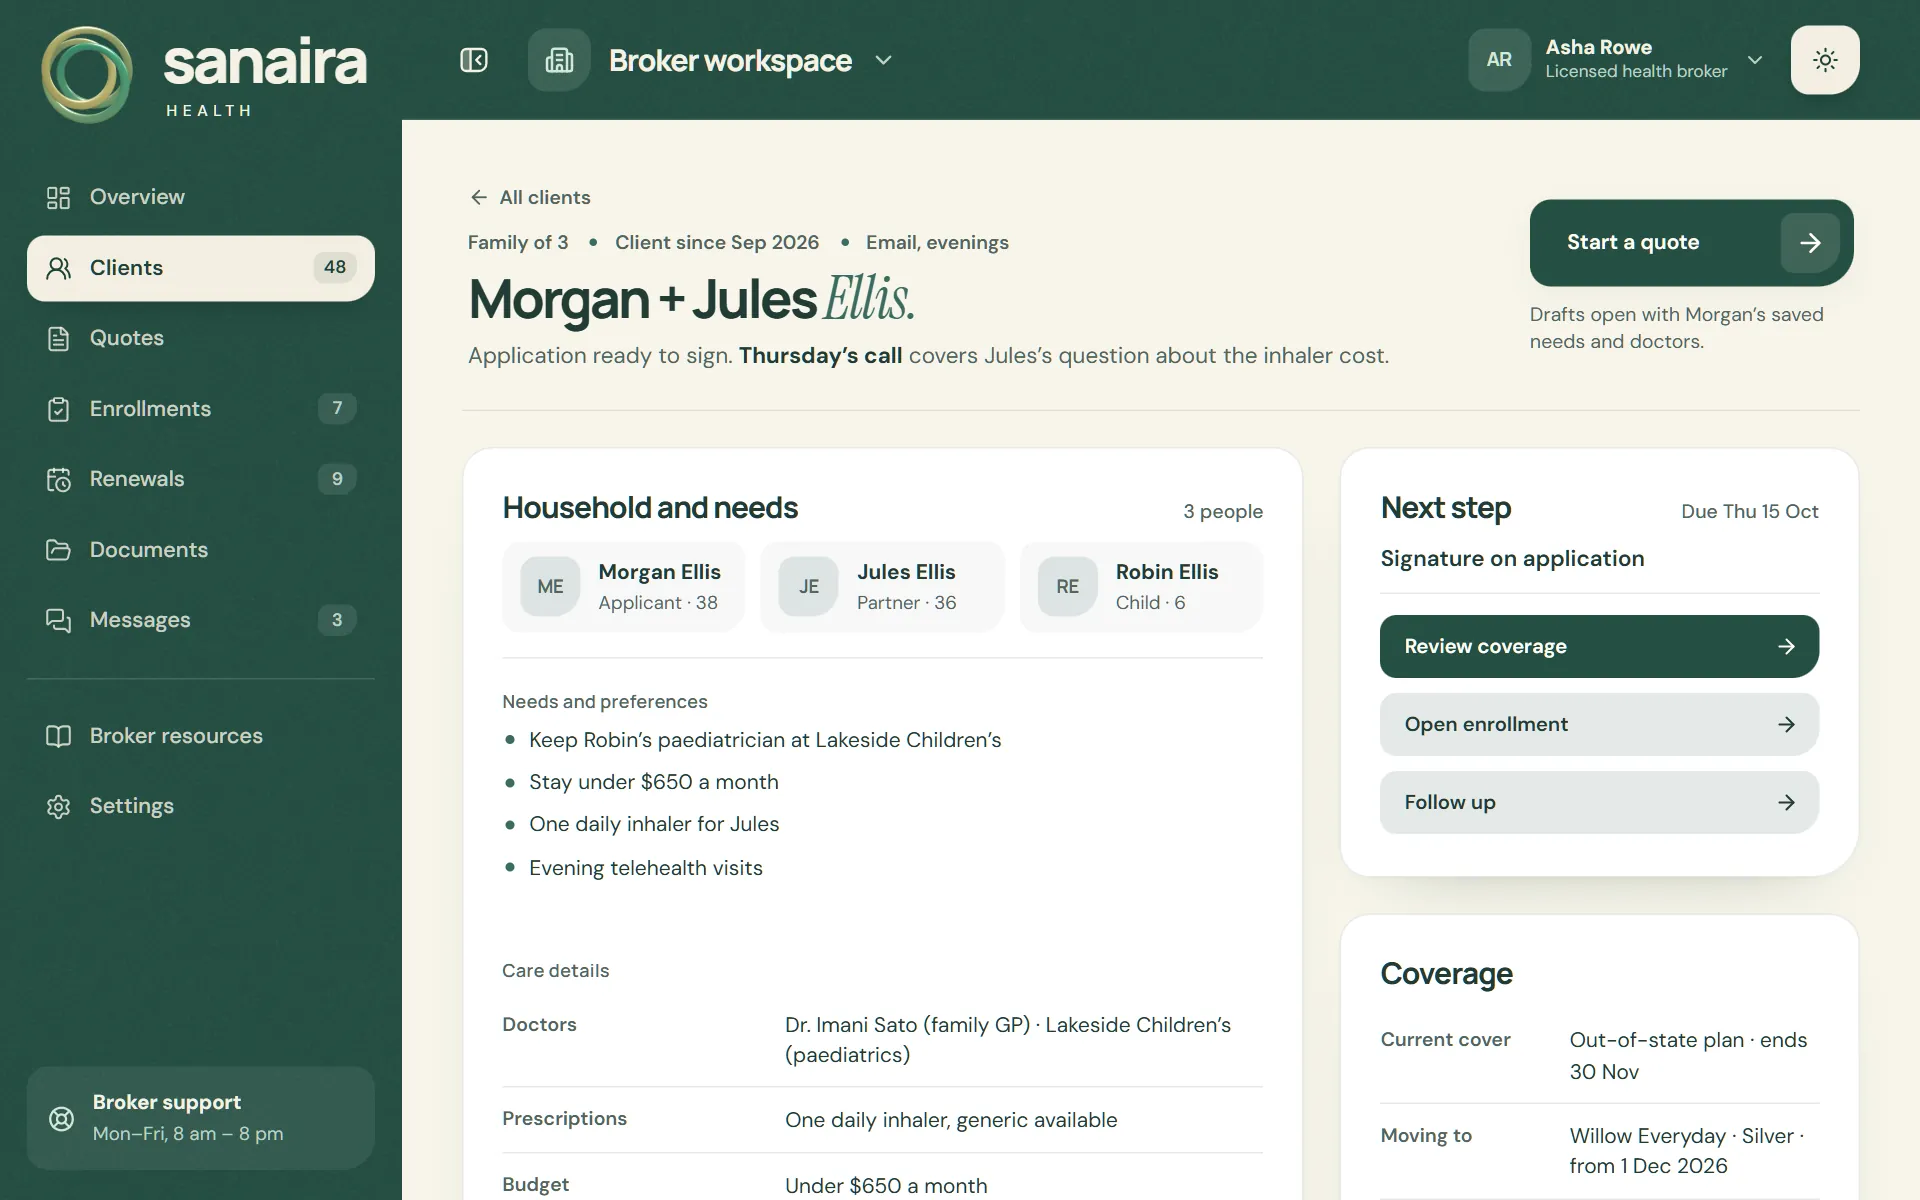The height and width of the screenshot is (1200, 1920).
Task: Click 'Willow Everyday · Silver' coverage value
Action: coord(1682,1136)
